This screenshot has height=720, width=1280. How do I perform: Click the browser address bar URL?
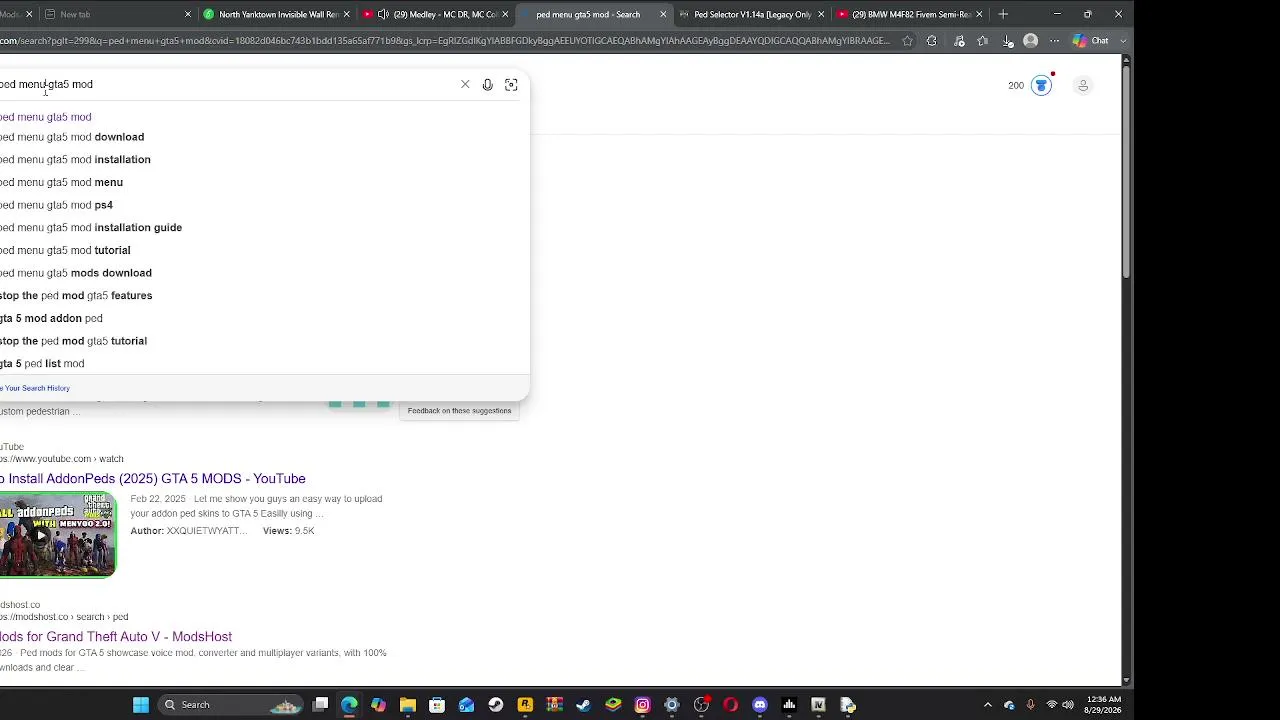[445, 41]
